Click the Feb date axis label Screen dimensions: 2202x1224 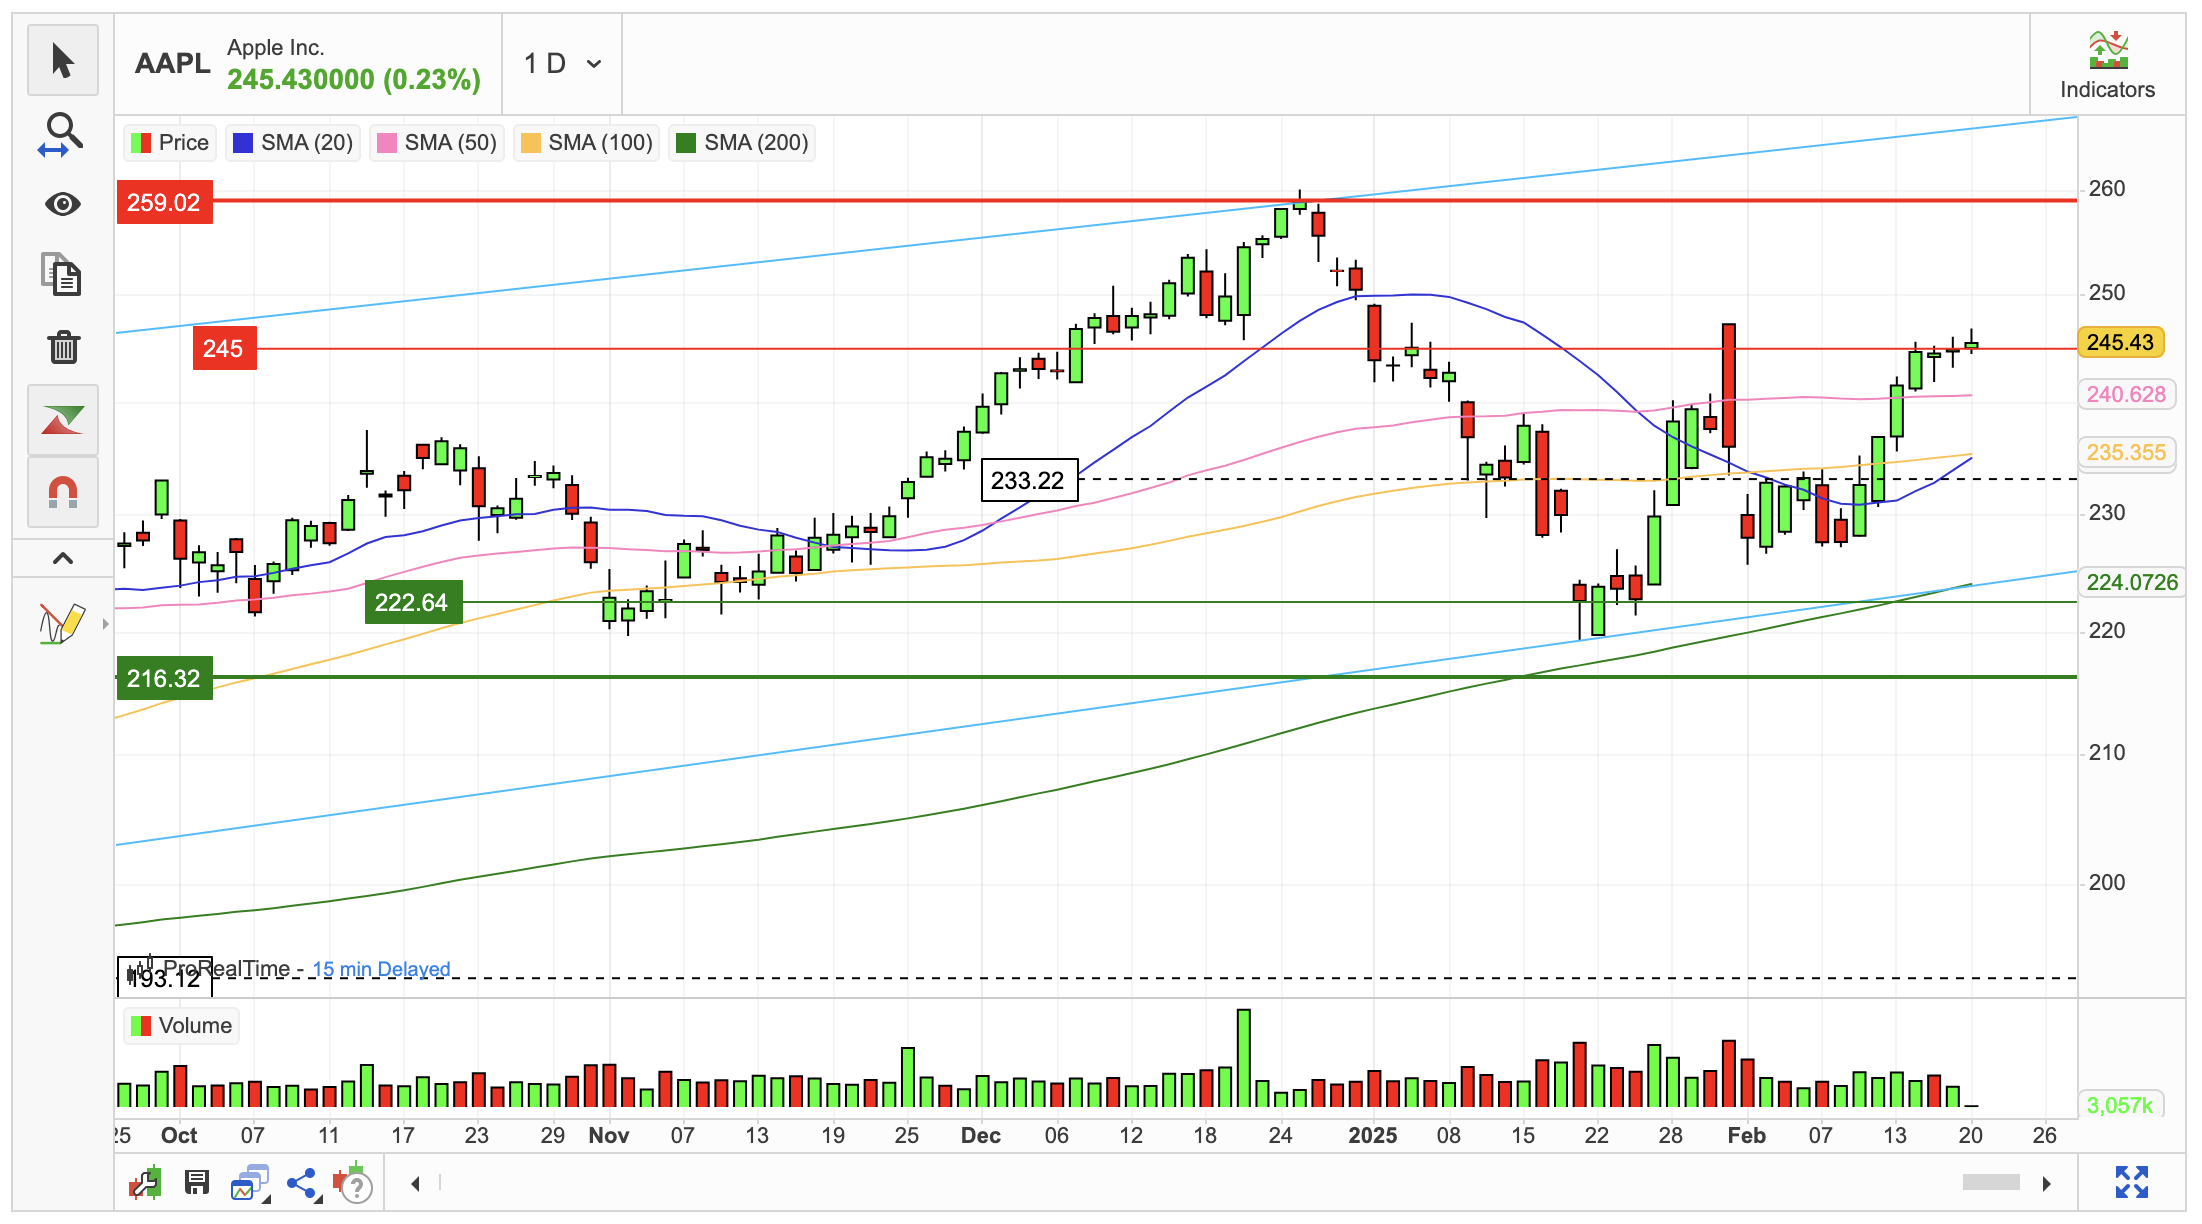1746,1136
